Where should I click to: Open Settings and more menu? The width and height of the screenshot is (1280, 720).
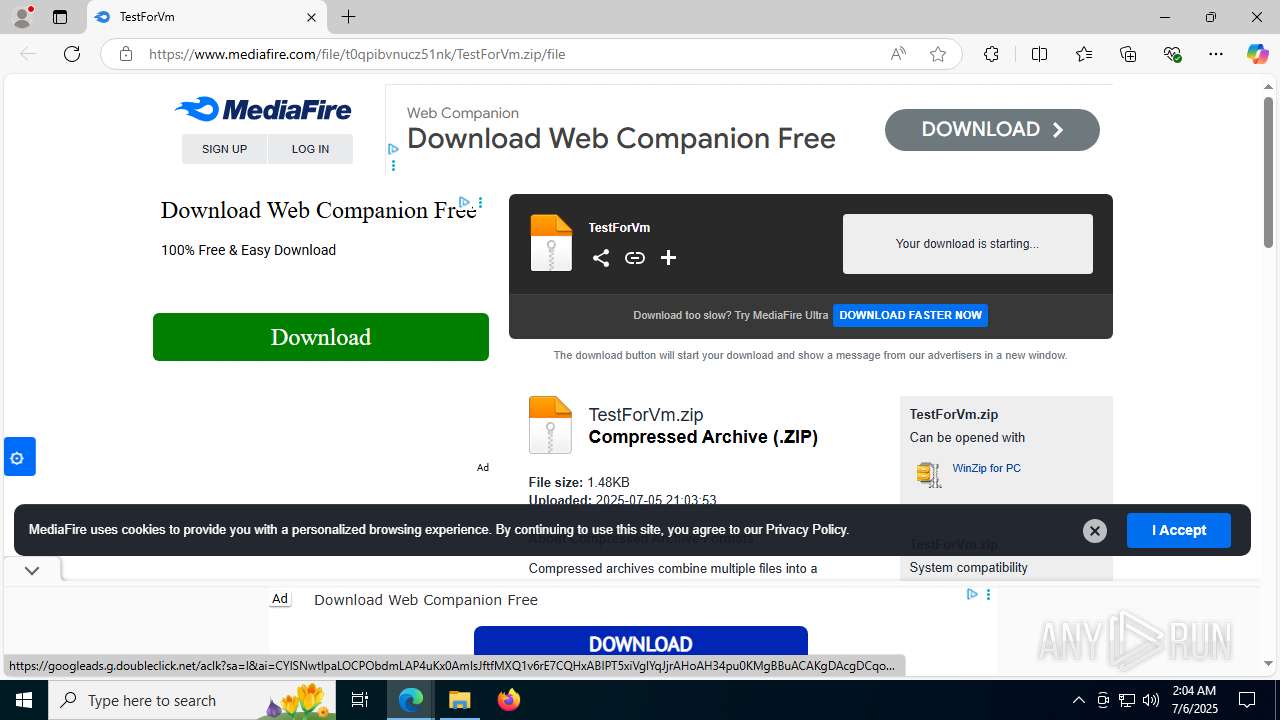pos(1216,54)
